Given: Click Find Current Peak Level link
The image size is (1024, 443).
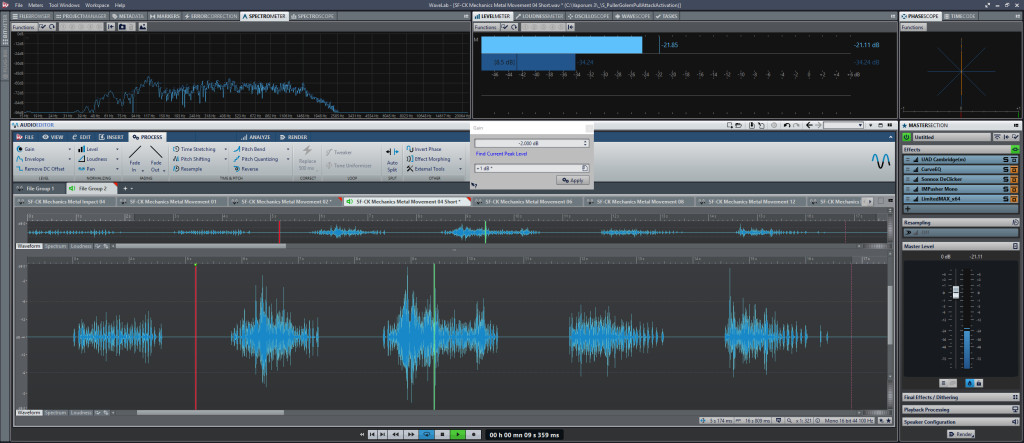Looking at the screenshot, I should [x=502, y=154].
